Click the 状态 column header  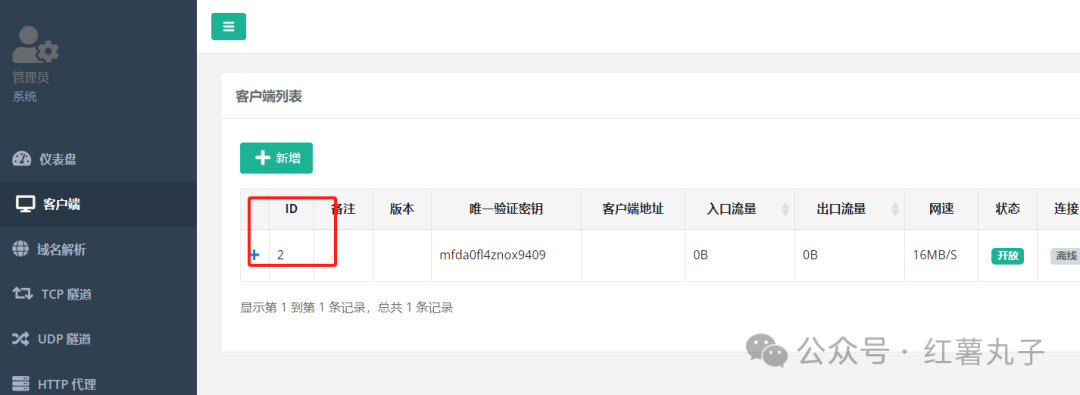1008,209
